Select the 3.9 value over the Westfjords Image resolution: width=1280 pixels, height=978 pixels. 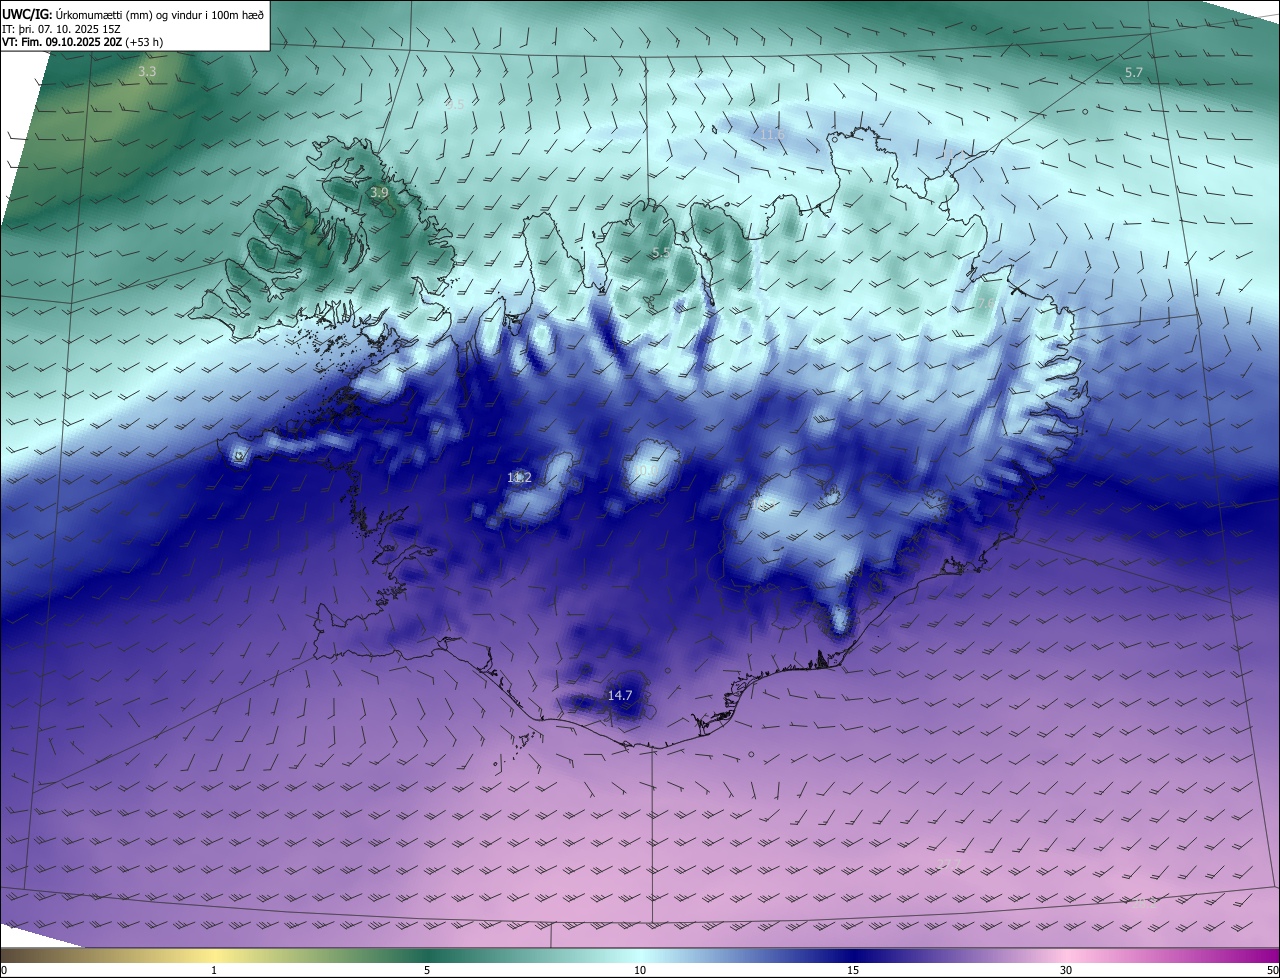coord(379,192)
